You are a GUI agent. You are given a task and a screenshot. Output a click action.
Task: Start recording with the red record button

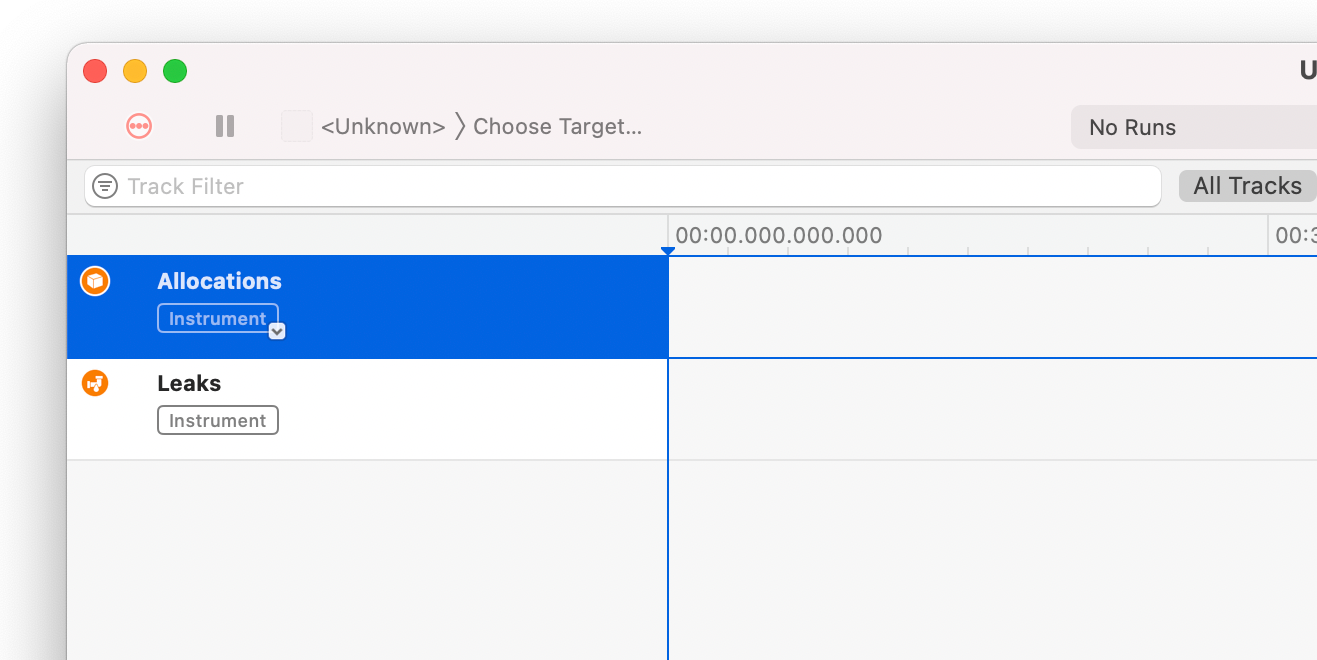139,126
